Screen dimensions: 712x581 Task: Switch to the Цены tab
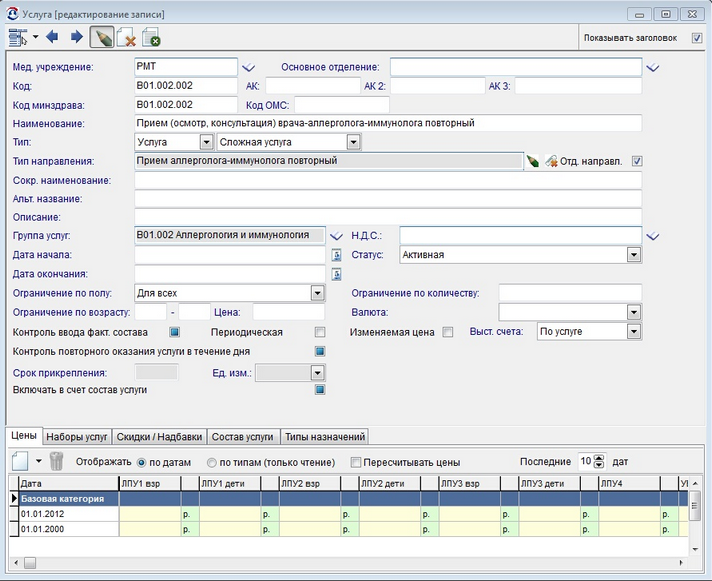(x=24, y=436)
